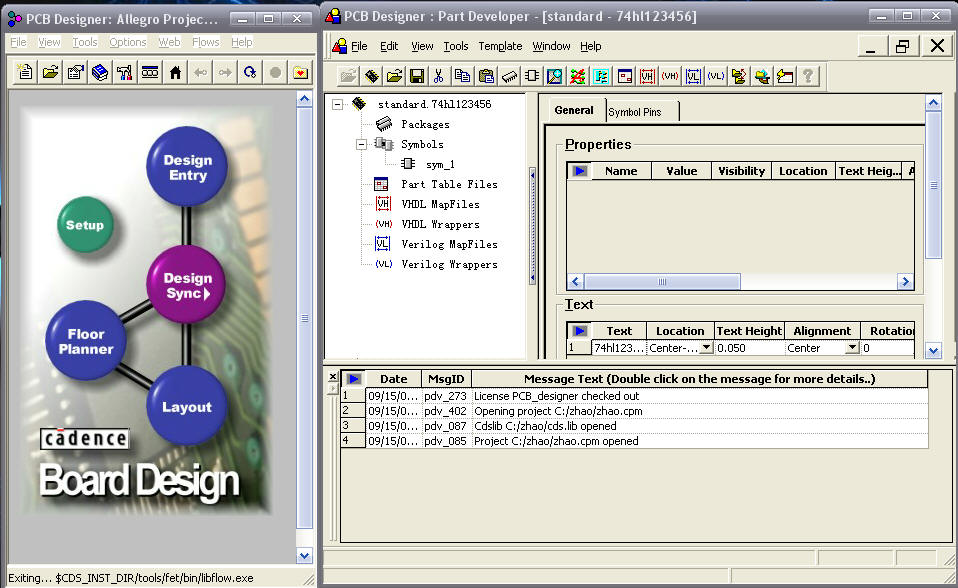Collapse the Symbols tree node
Image resolution: width=958 pixels, height=588 pixels.
(x=361, y=144)
